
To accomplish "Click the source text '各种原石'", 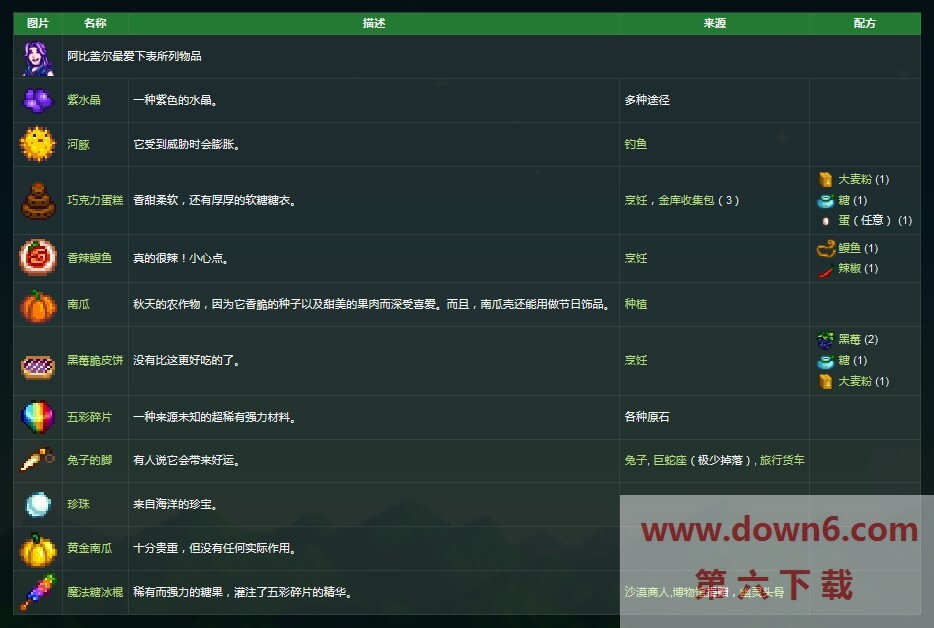I will coord(647,417).
